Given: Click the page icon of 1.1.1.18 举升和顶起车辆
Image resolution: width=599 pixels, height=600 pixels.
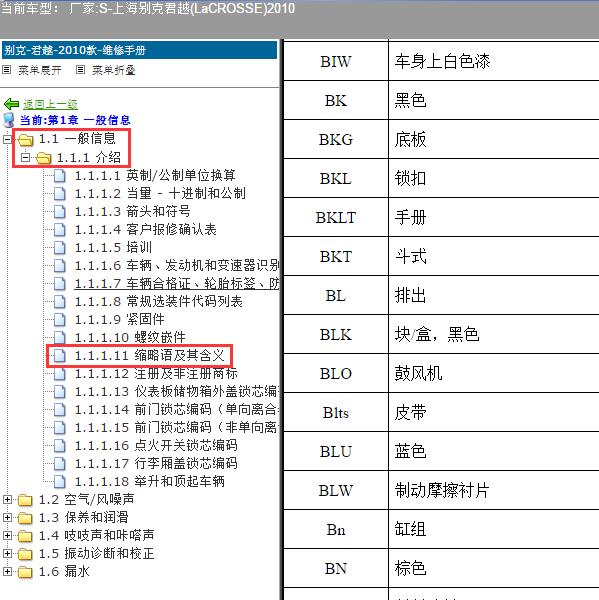Looking at the screenshot, I should [59, 482].
